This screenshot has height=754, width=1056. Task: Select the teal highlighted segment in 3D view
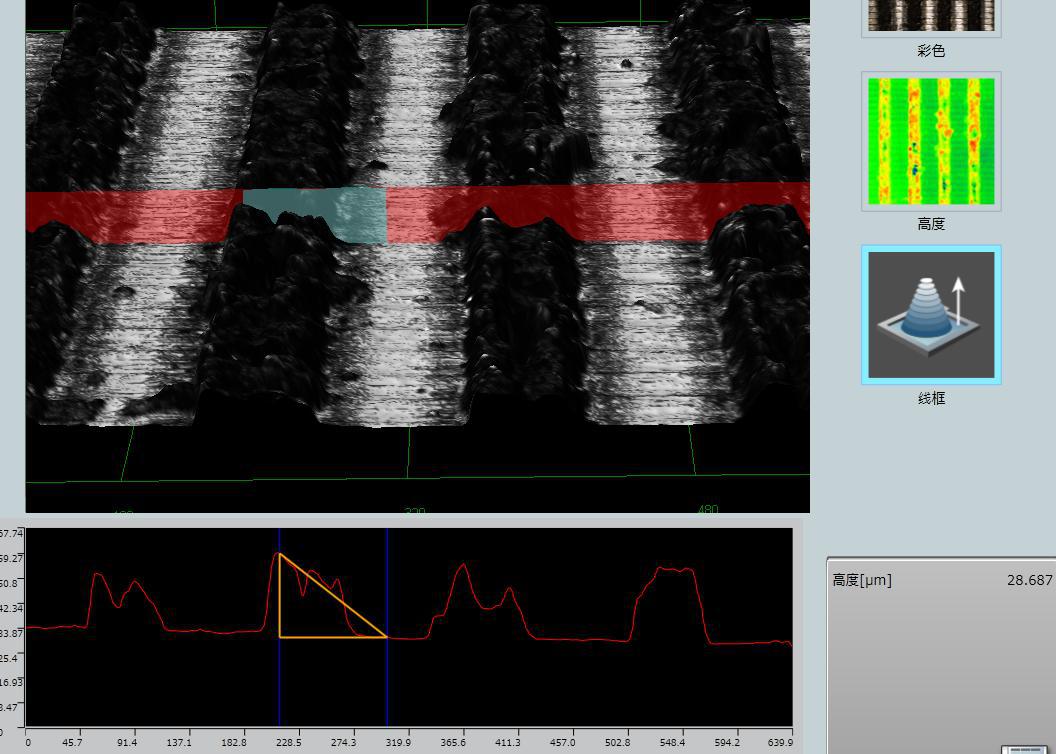tap(315, 213)
